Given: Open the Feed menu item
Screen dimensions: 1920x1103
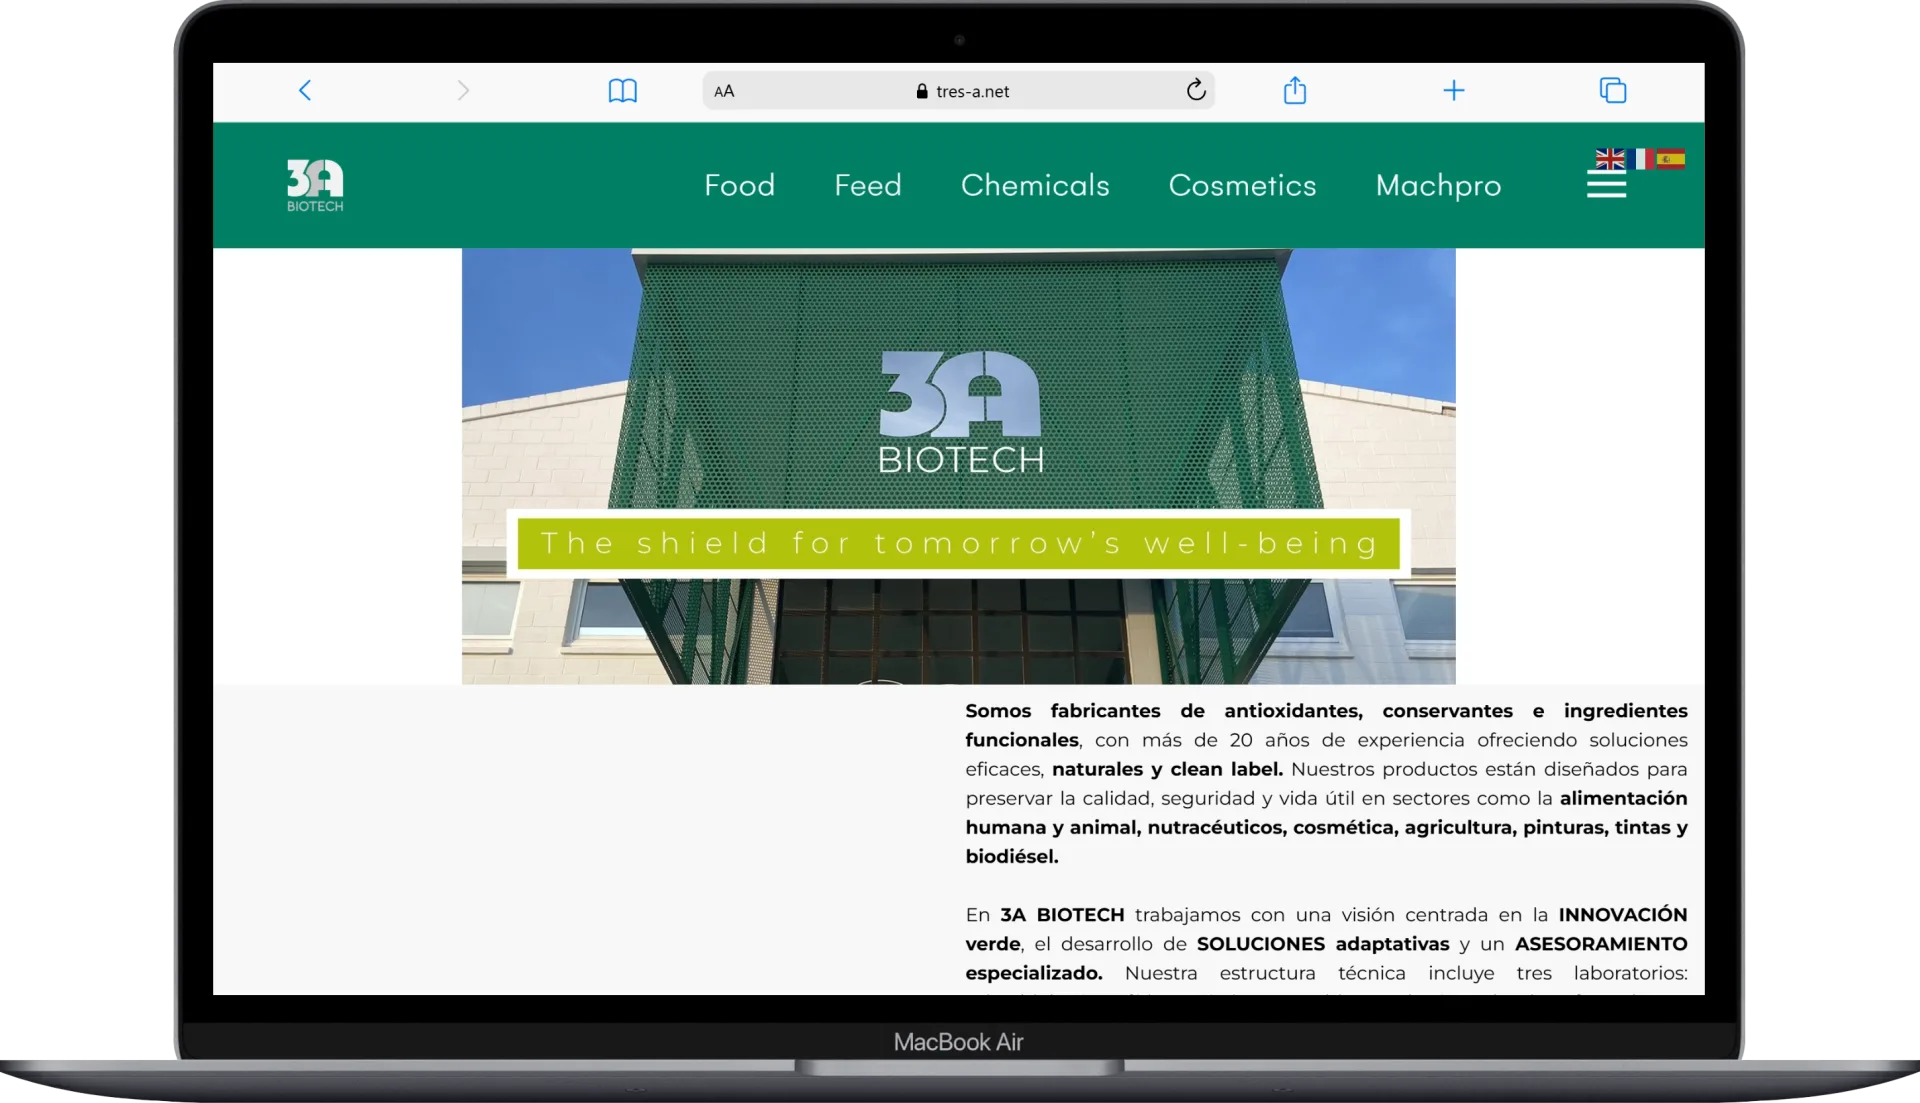Looking at the screenshot, I should point(867,185).
